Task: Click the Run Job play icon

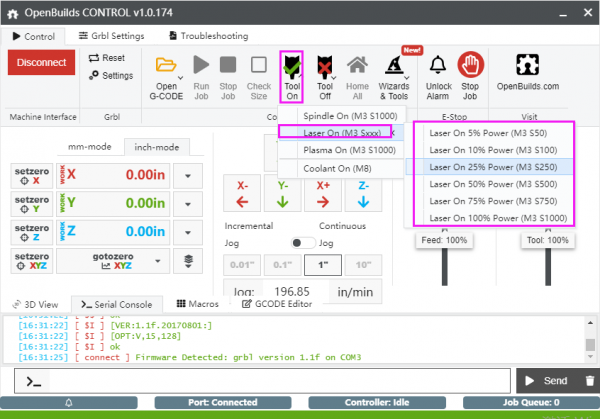Action: pyautogui.click(x=201, y=65)
